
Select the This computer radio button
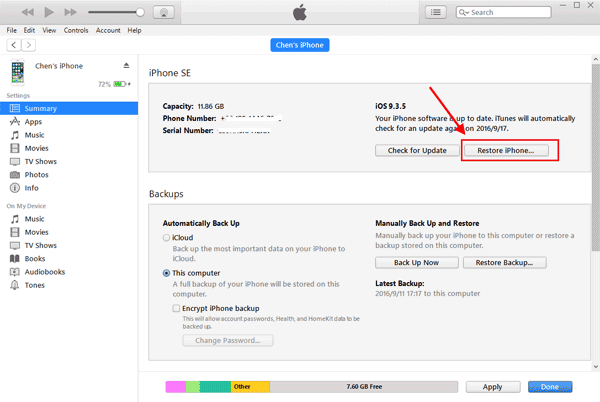click(x=166, y=273)
